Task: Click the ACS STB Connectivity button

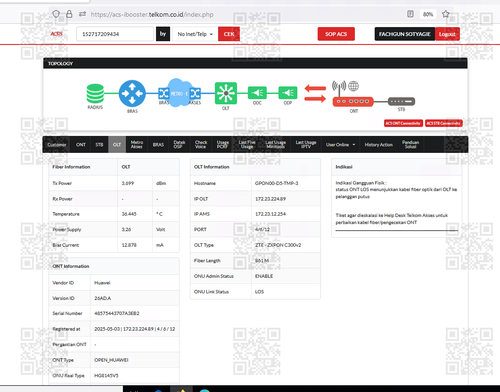Action: pyautogui.click(x=444, y=123)
